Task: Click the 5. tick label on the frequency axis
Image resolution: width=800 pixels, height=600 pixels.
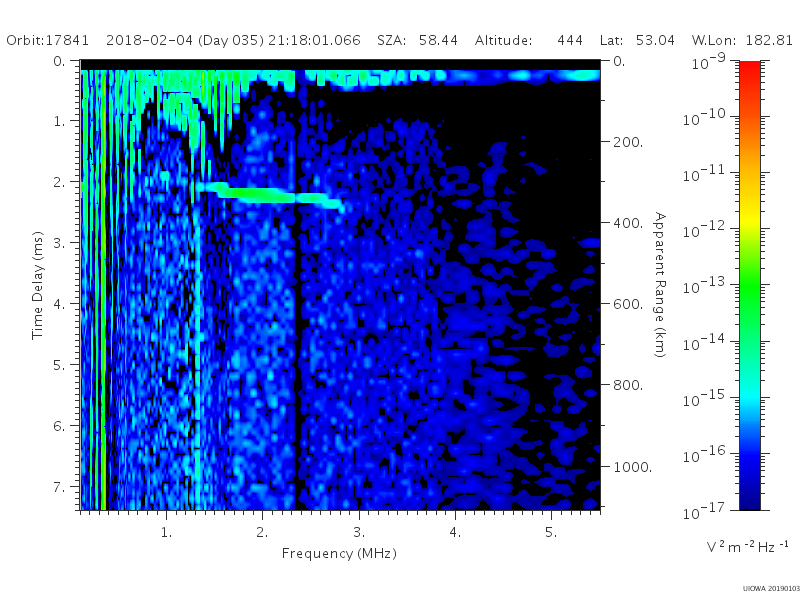Action: coord(551,533)
